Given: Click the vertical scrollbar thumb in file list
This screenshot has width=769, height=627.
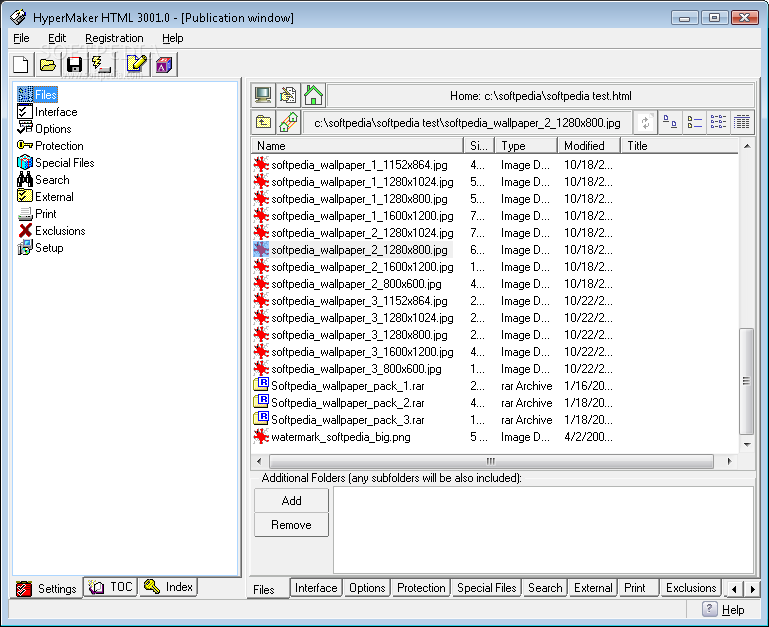Looking at the screenshot, I should 746,381.
